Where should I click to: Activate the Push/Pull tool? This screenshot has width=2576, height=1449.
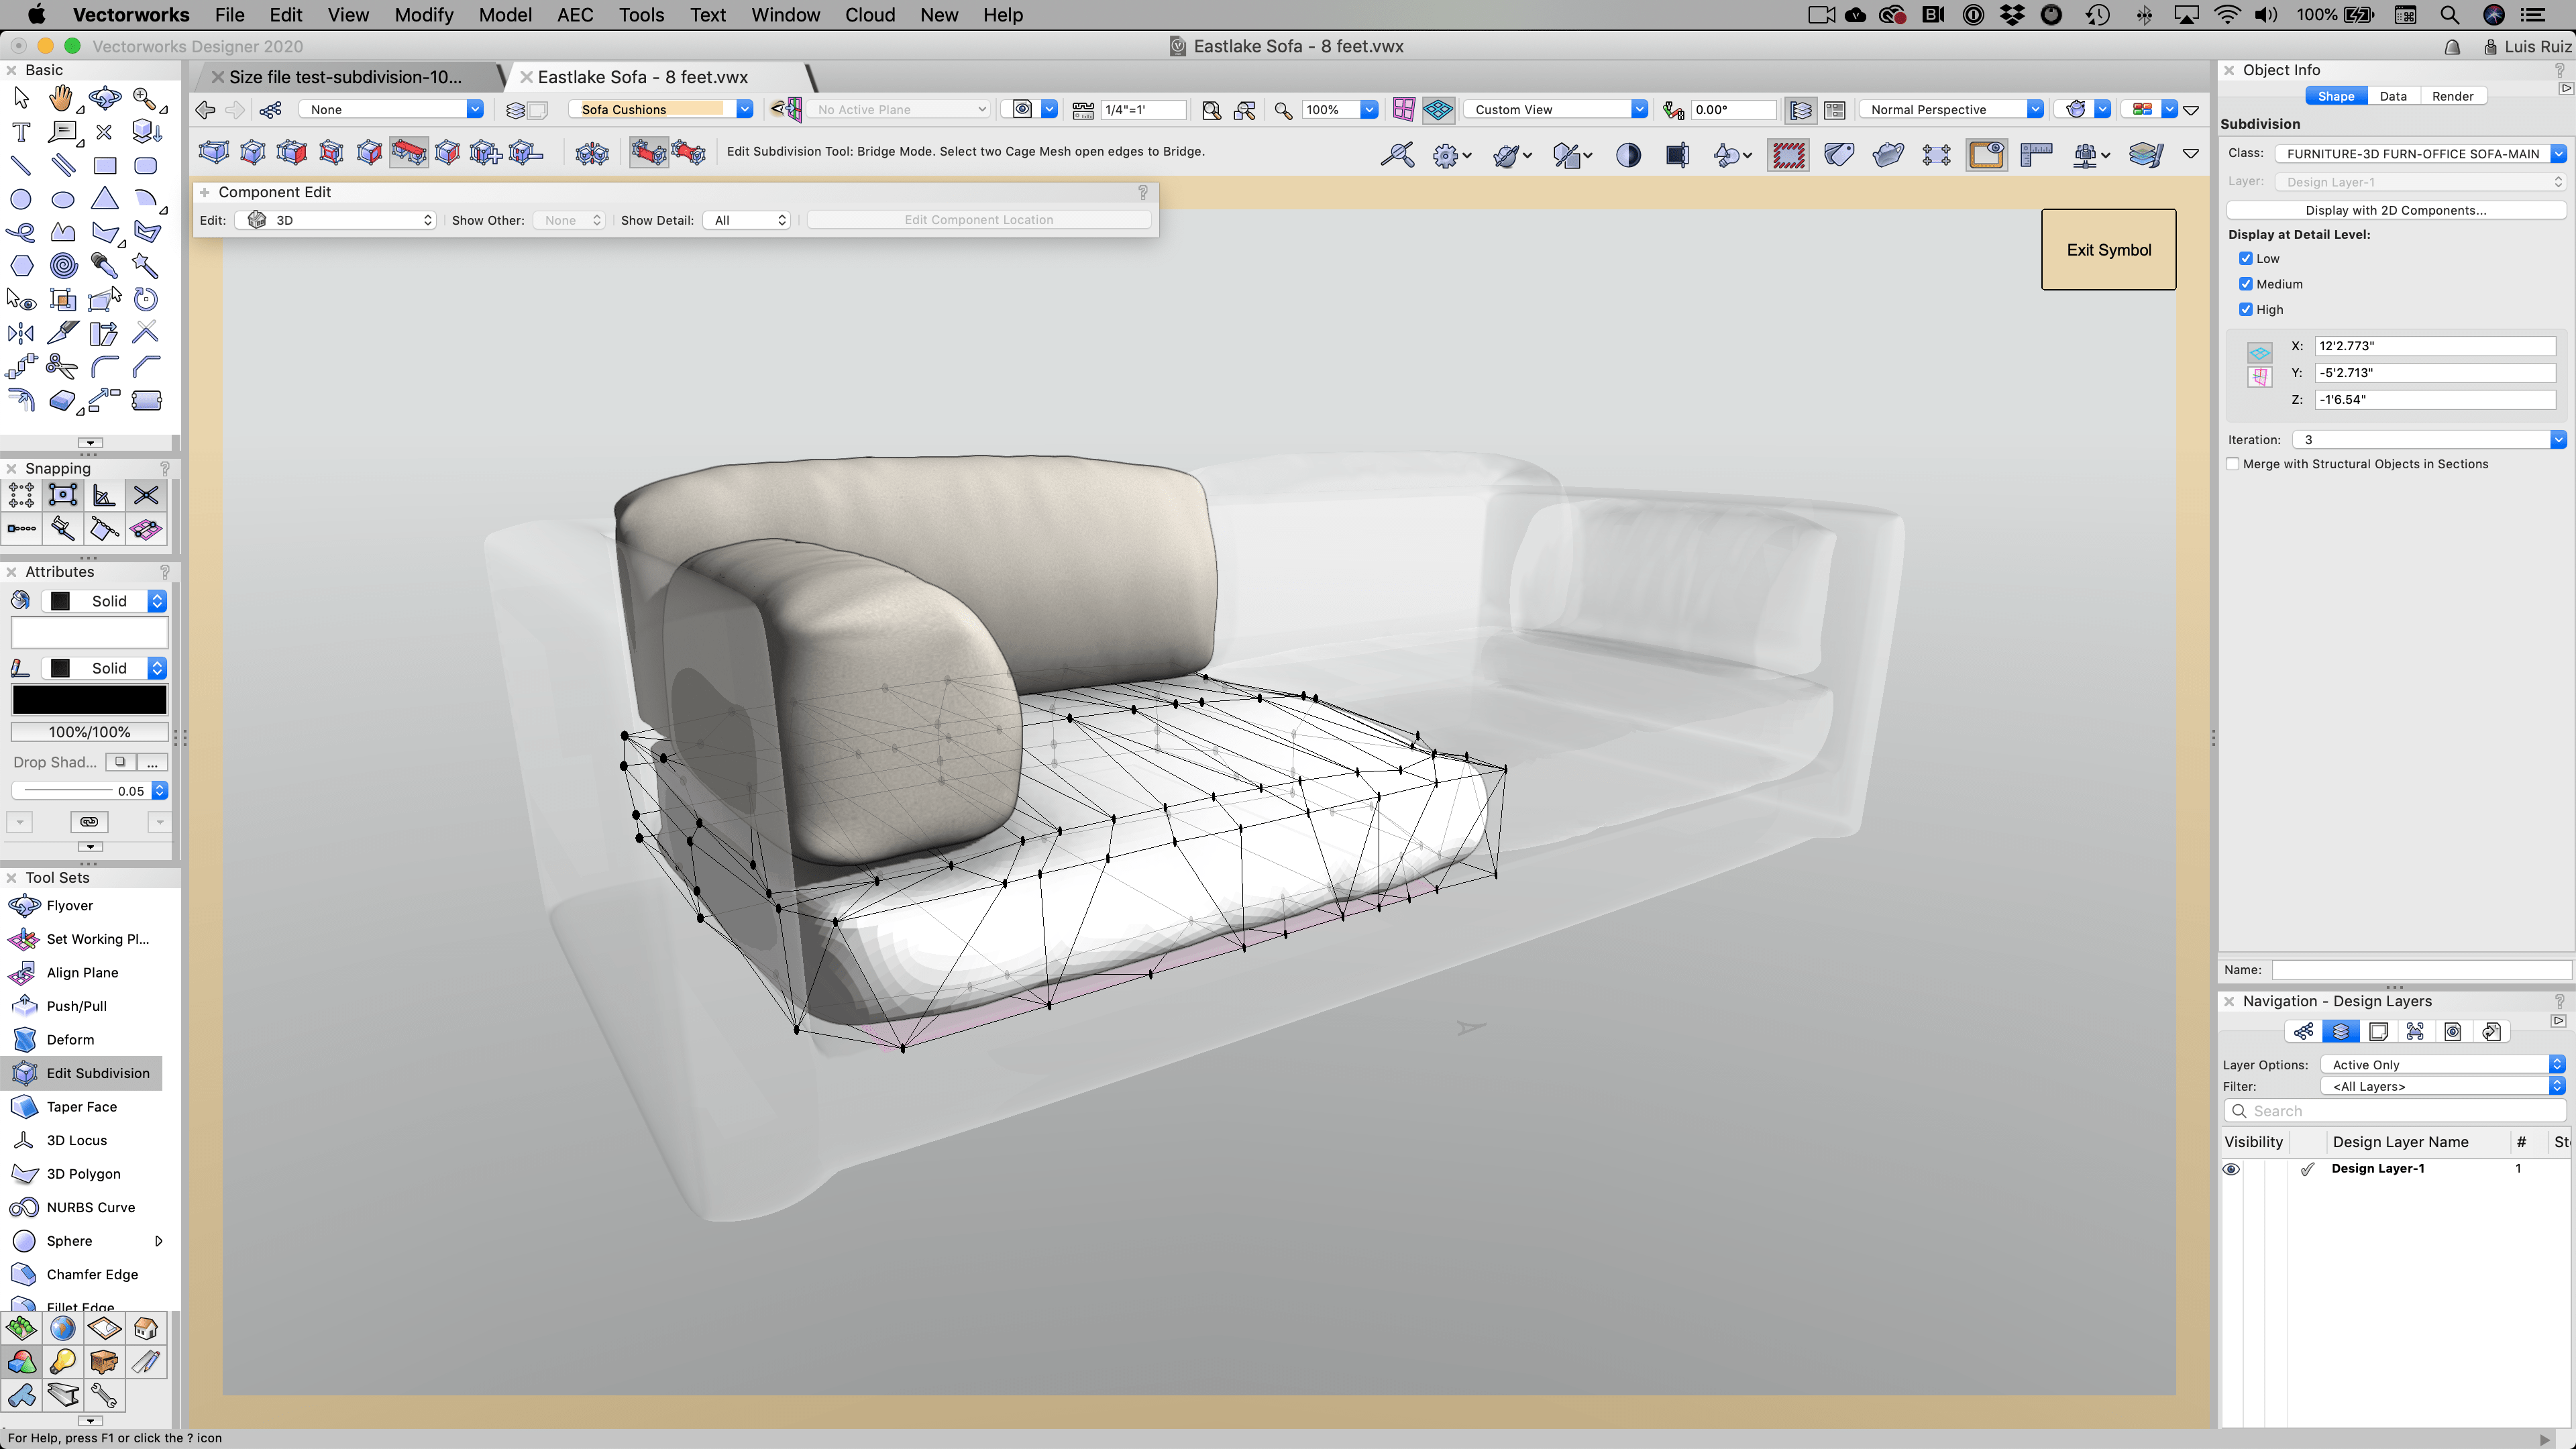pyautogui.click(x=76, y=1006)
